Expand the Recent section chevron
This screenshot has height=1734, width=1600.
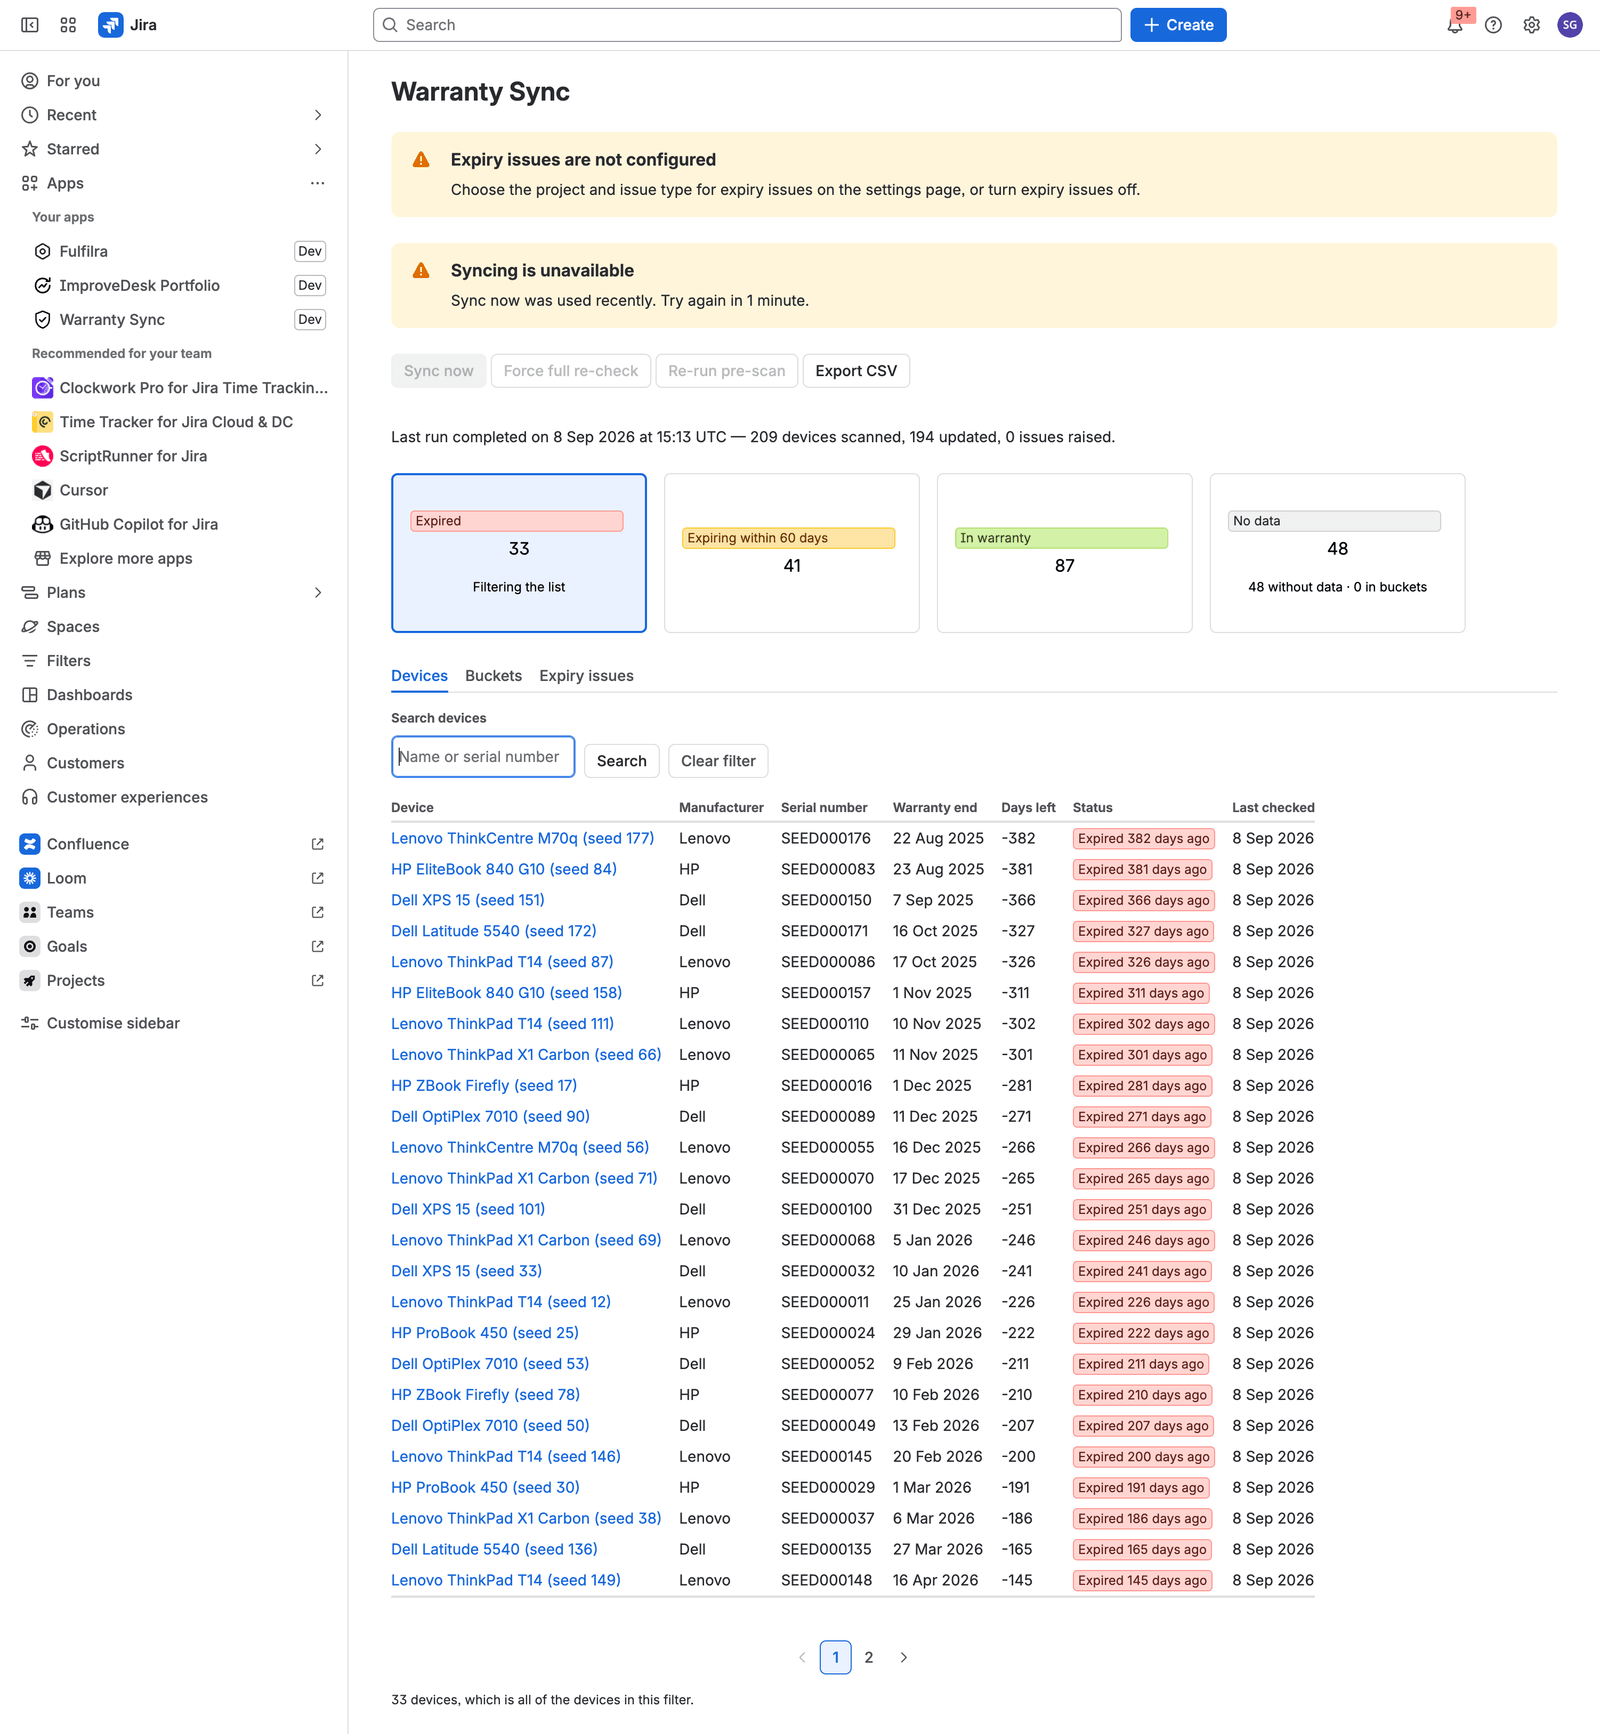(x=318, y=115)
